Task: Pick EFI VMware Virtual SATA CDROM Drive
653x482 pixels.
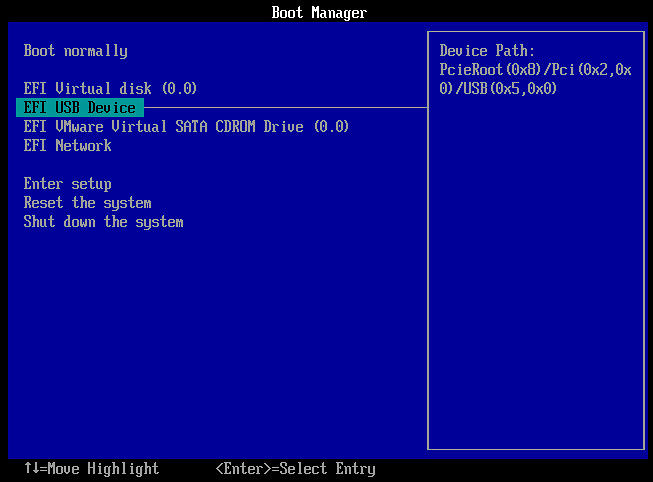Action: [186, 126]
